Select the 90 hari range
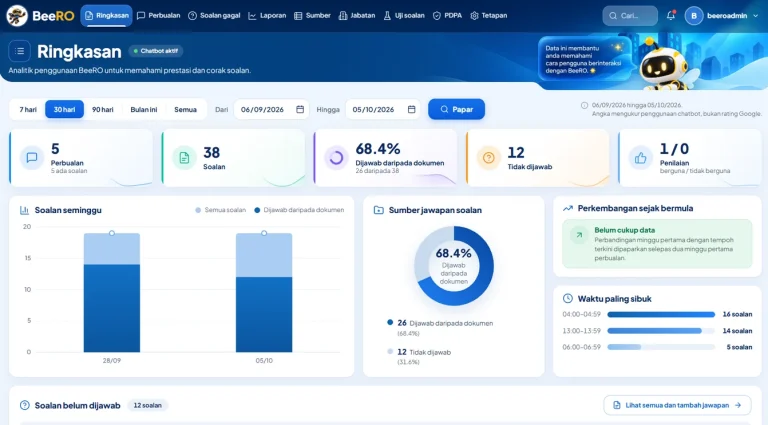 (102, 109)
